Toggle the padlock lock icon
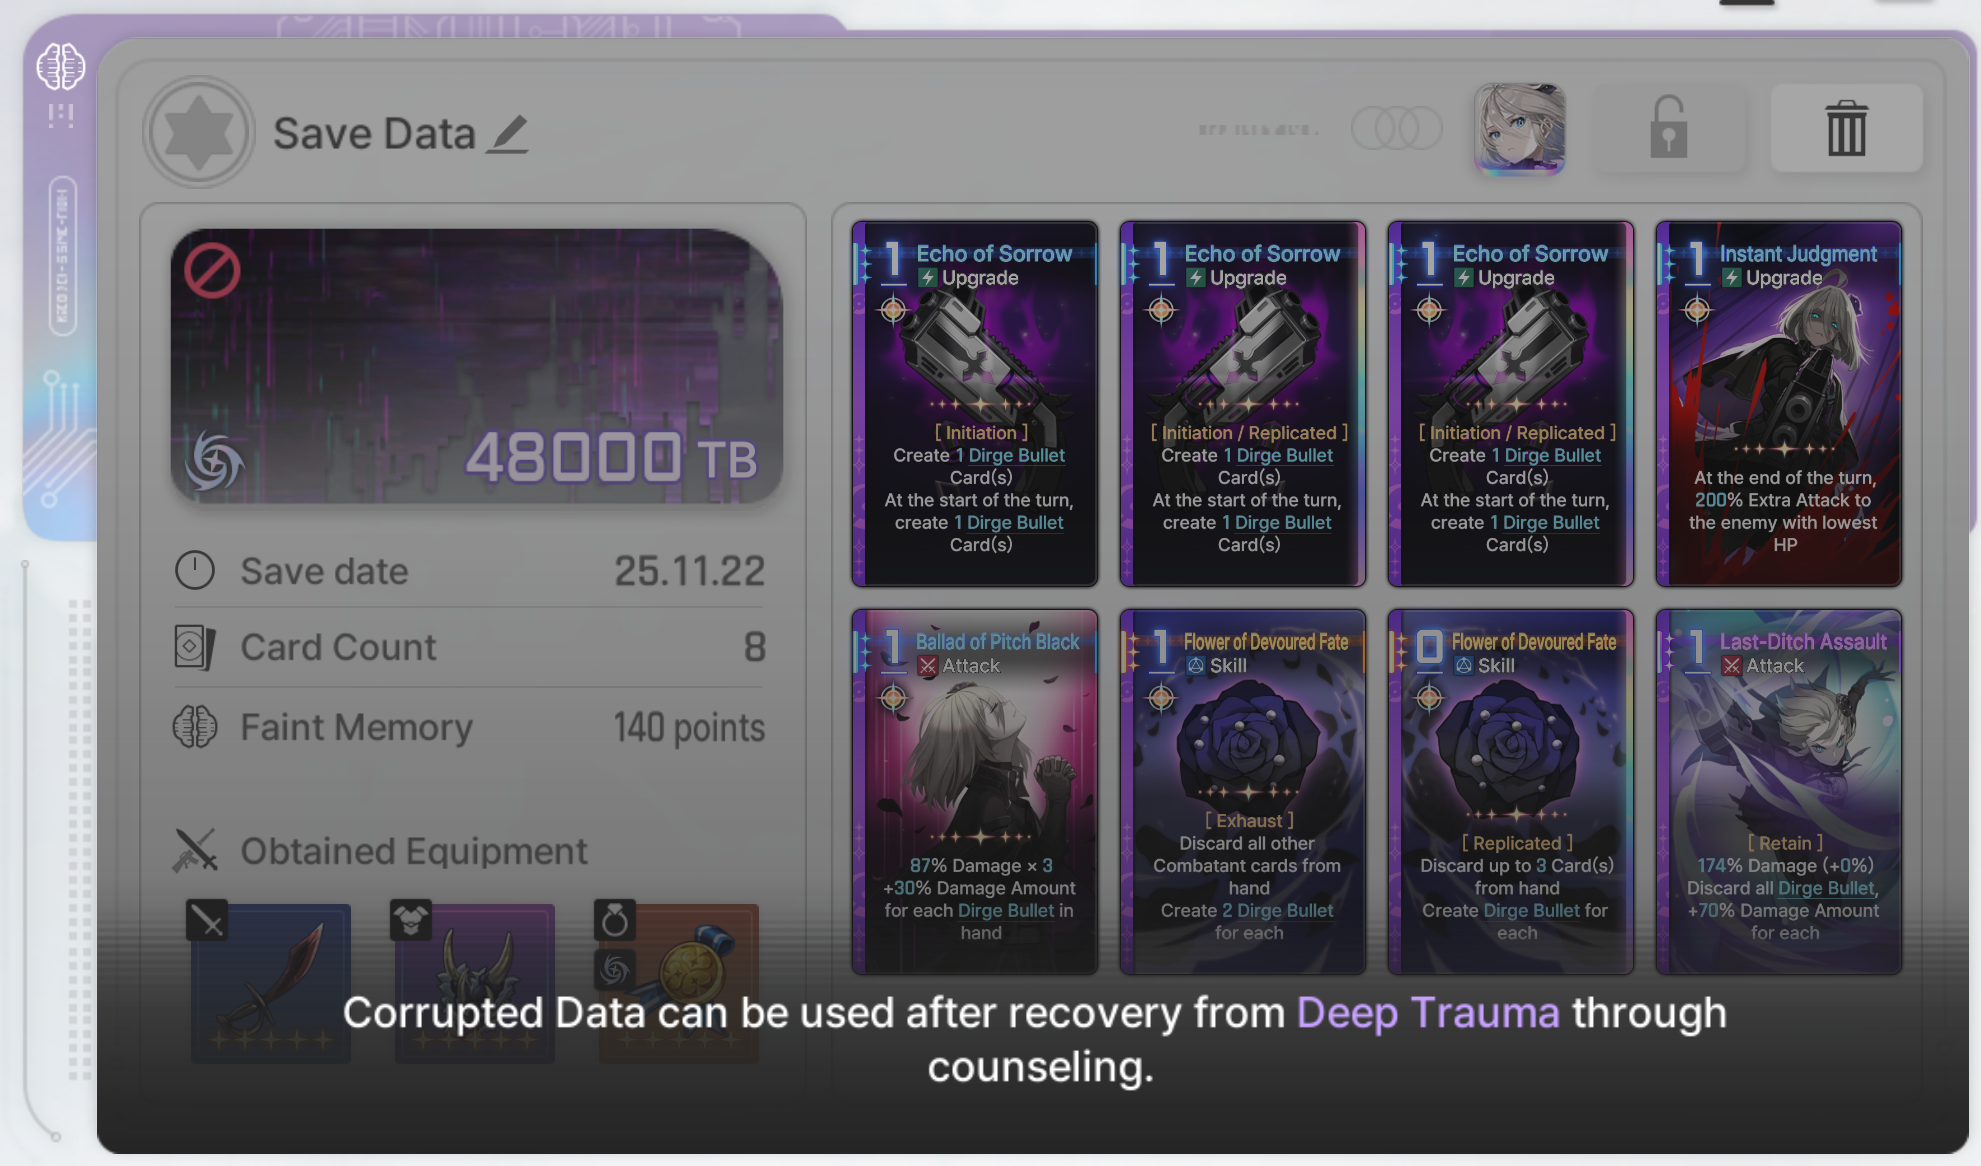Screen dimensions: 1981x1166 (x=1668, y=128)
